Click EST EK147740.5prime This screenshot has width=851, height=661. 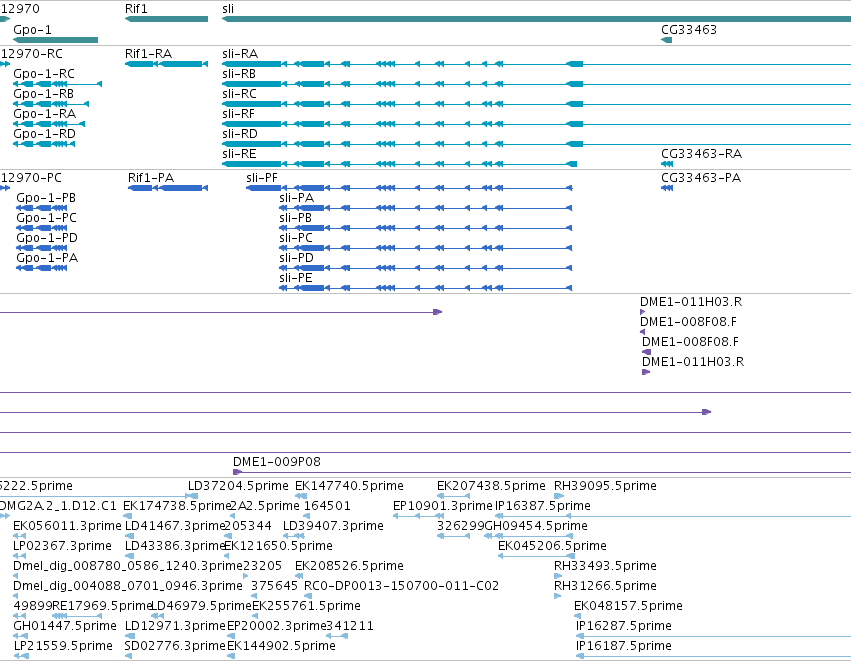click(350, 486)
